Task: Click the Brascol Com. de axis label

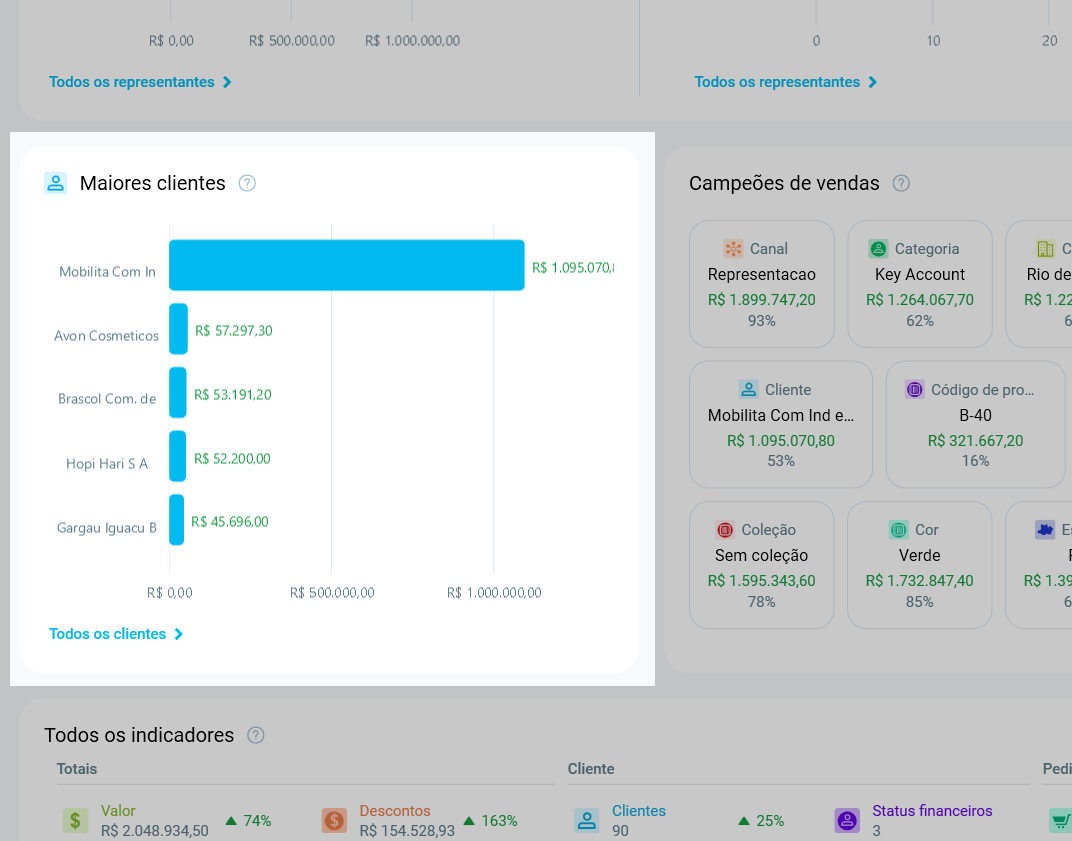Action: click(107, 399)
